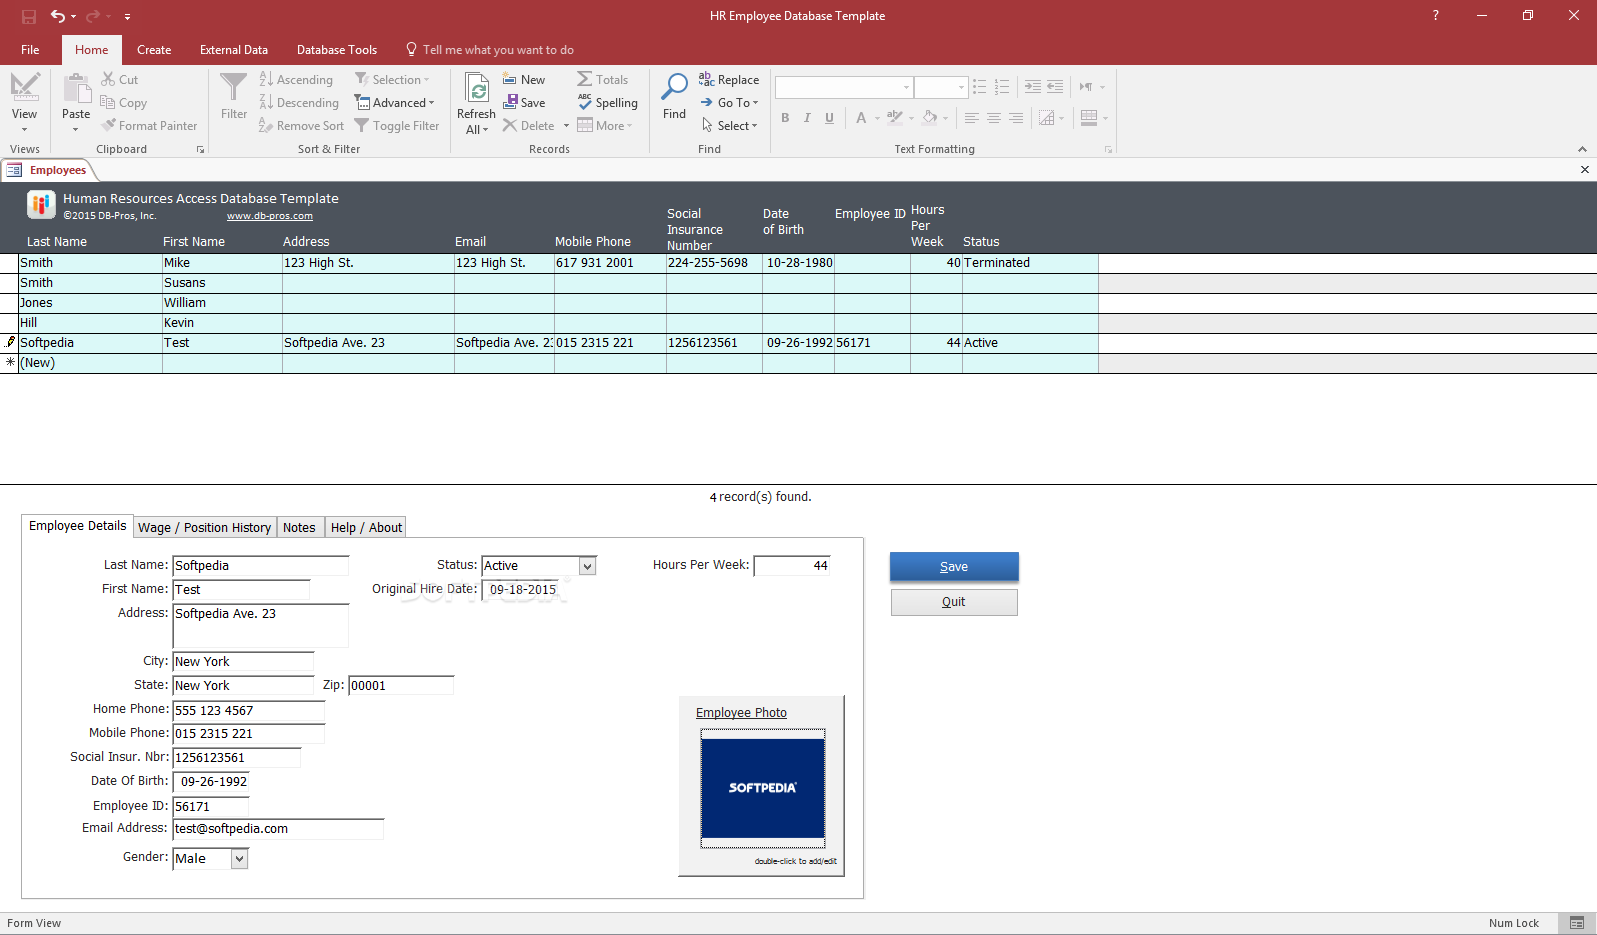Toggle Underline text formatting
1597x935 pixels.
pyautogui.click(x=829, y=118)
